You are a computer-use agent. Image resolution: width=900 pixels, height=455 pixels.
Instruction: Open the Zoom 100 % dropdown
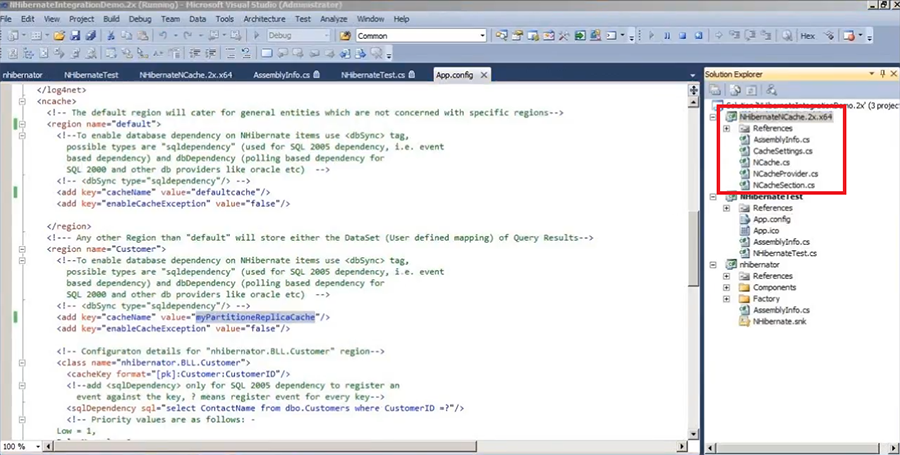click(x=38, y=446)
